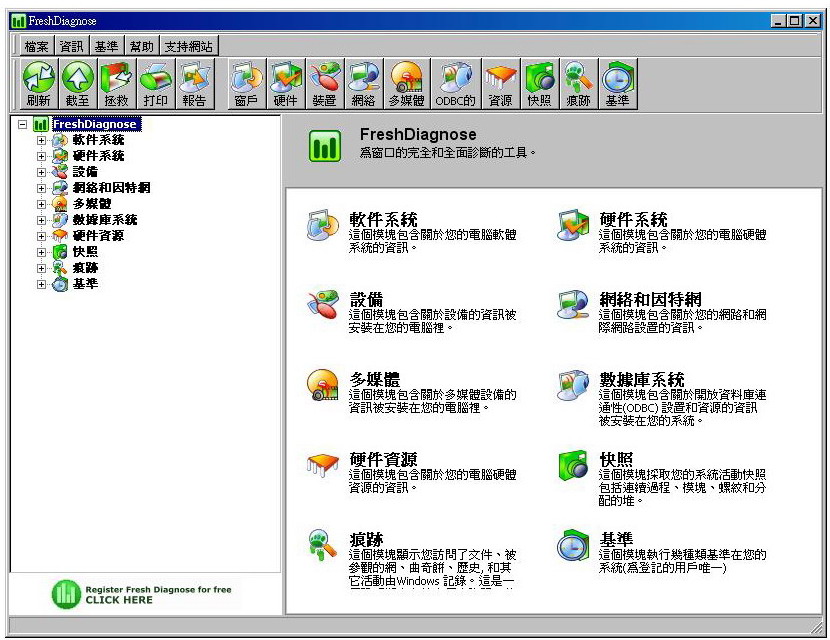Image resolution: width=830 pixels, height=640 pixels.
Task: Open the 多媒體 multimedia toolbar icon
Action: 407,84
